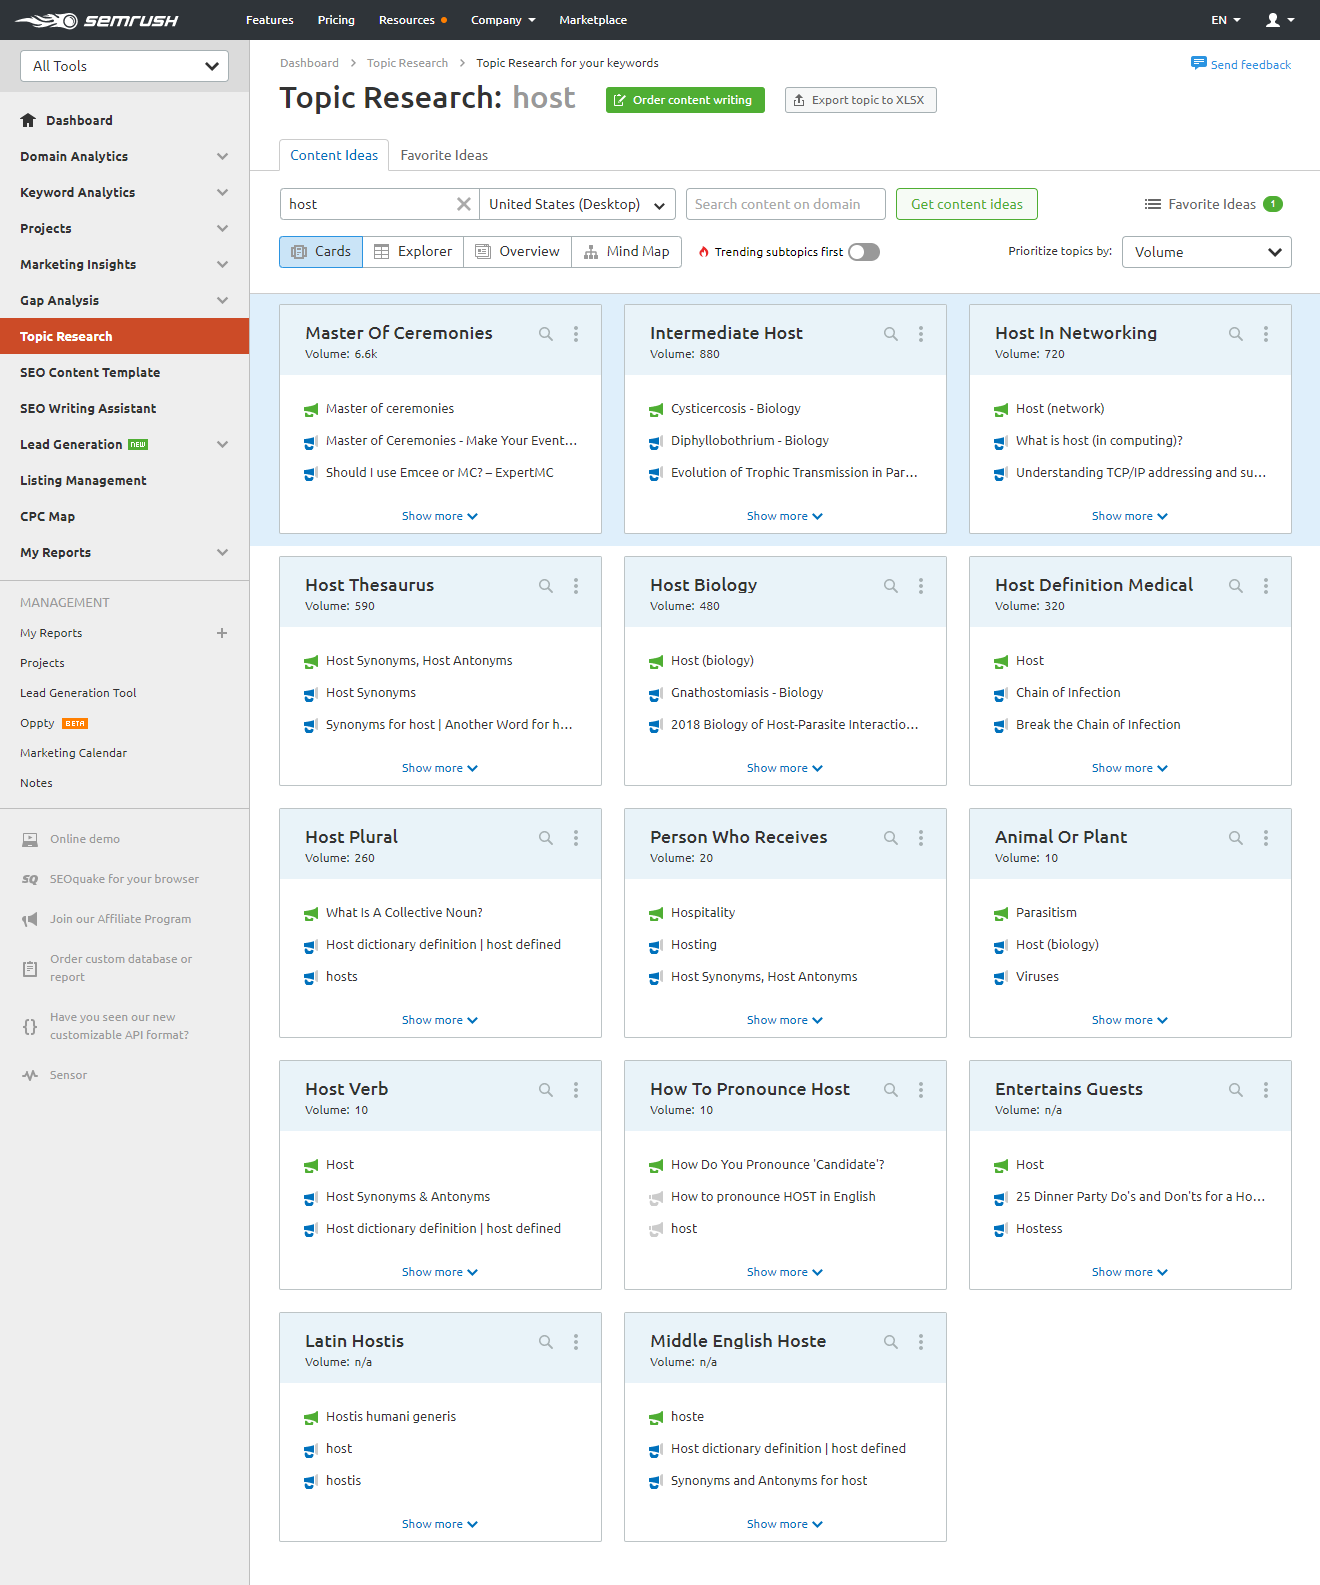The height and width of the screenshot is (1585, 1320).
Task: Toggle Trending subtopics first switch
Action: (x=864, y=252)
